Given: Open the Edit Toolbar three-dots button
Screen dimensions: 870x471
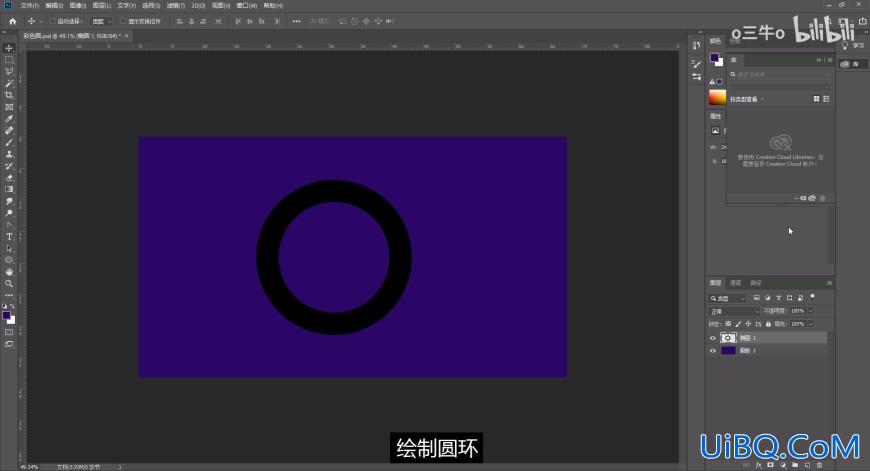Looking at the screenshot, I should [9, 295].
